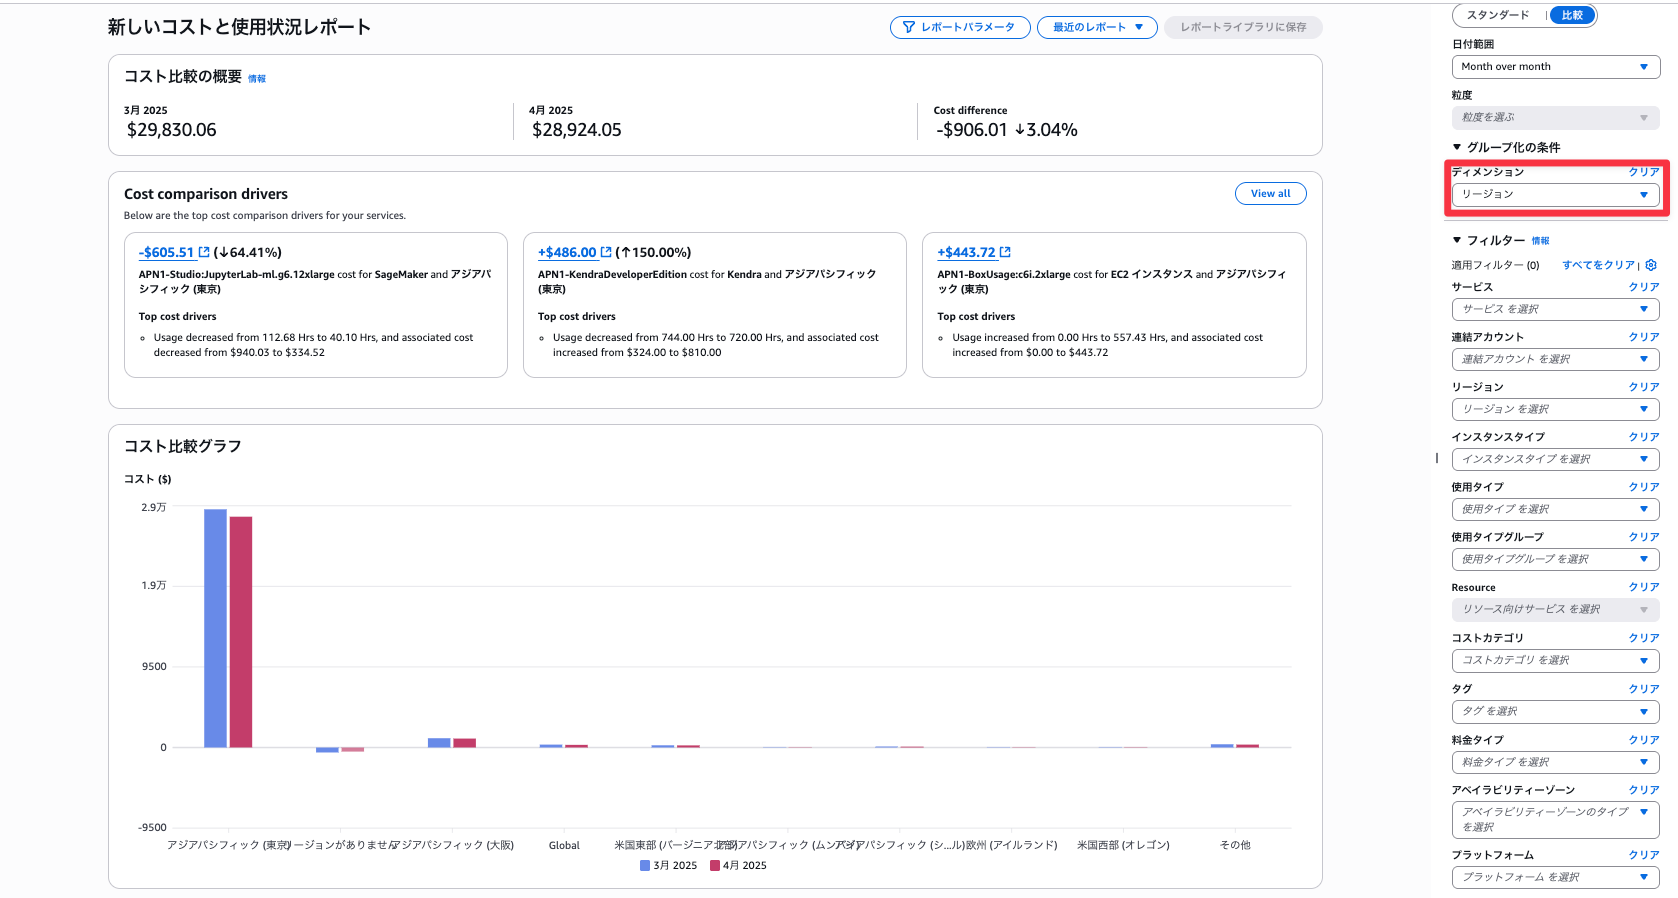The height and width of the screenshot is (898, 1678).
Task: Click the Cost comparison drivers heading
Action: coord(206,194)
